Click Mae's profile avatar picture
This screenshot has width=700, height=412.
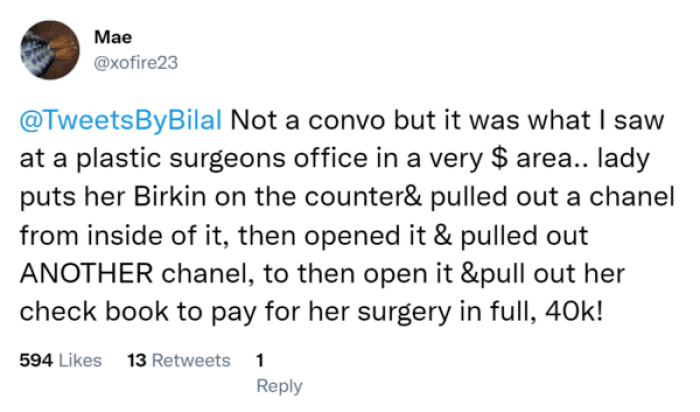click(50, 49)
